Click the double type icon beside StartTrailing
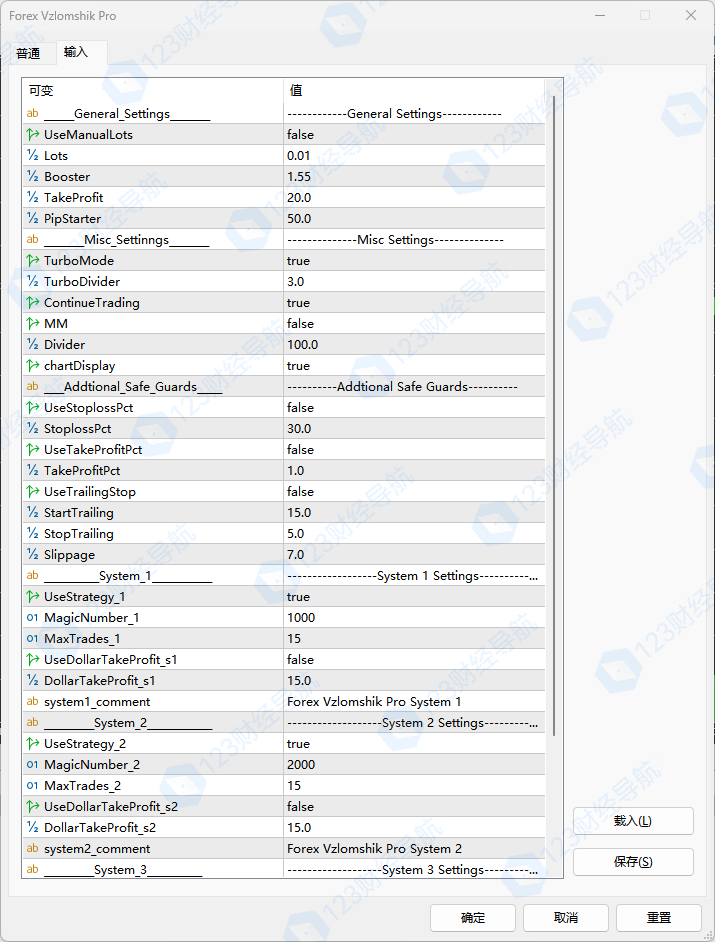 [x=32, y=513]
